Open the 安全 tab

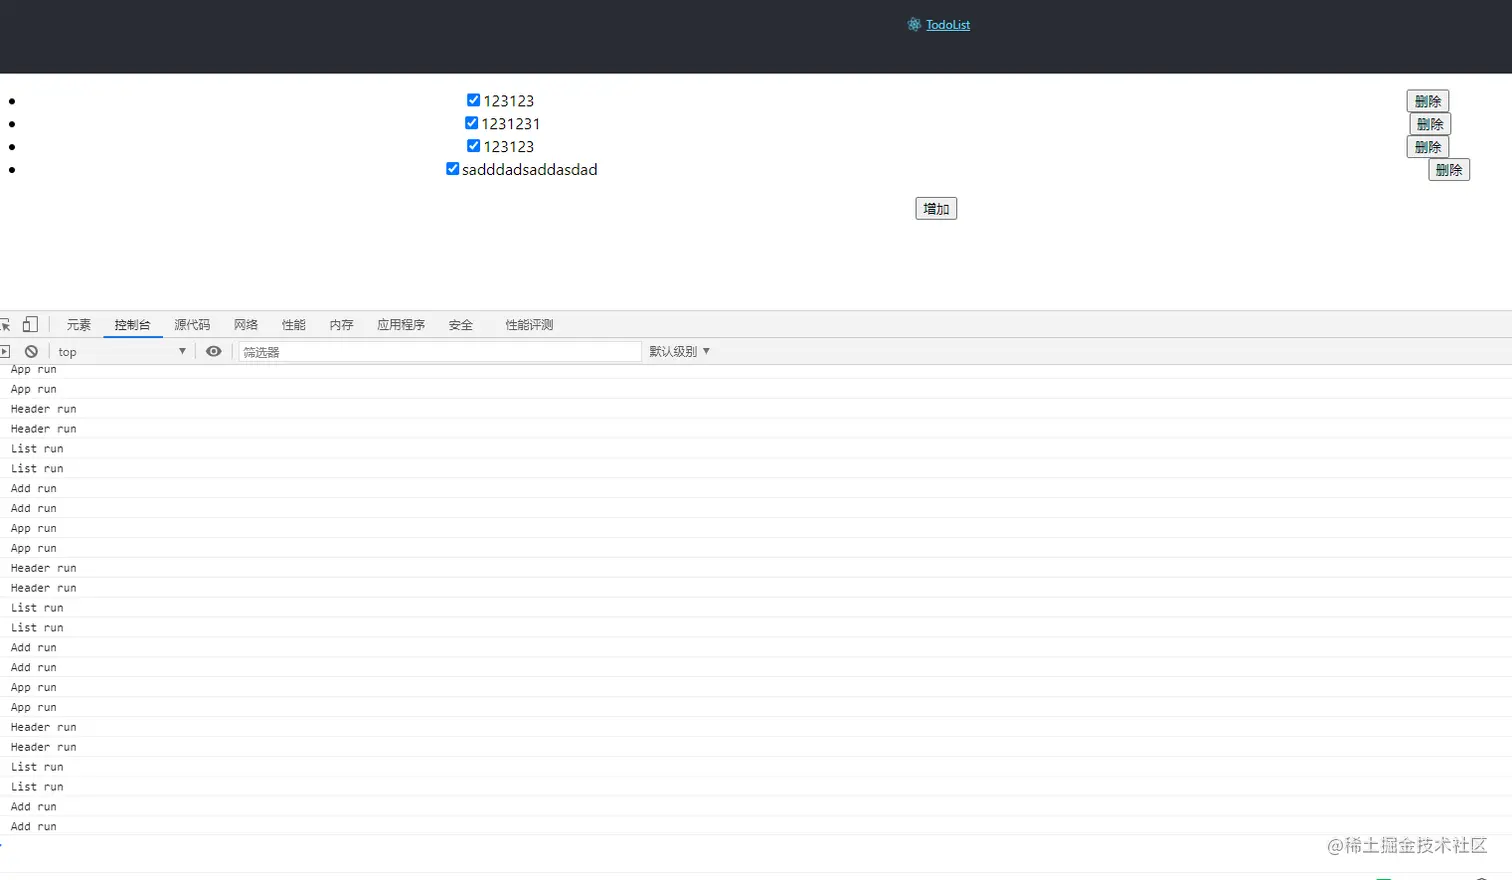[461, 325]
